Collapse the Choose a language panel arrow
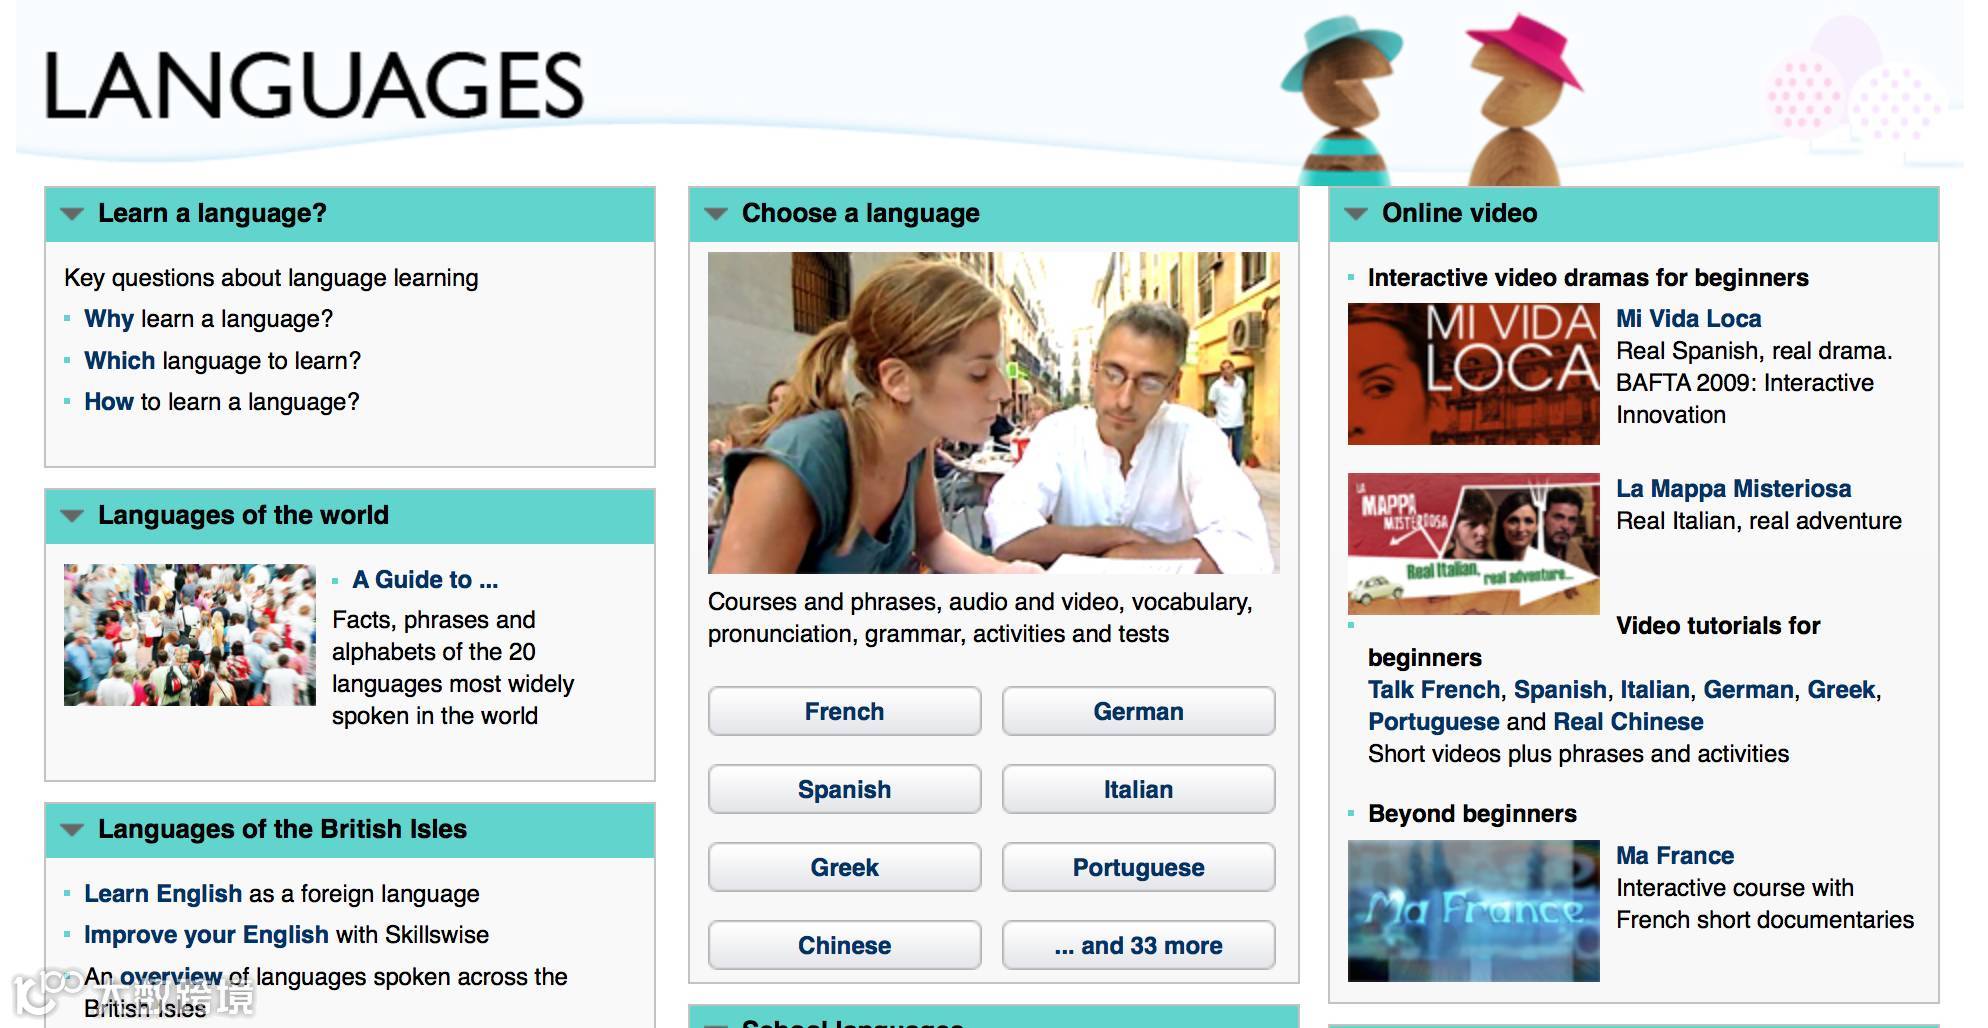Screen dimensions: 1988x1028 716,214
